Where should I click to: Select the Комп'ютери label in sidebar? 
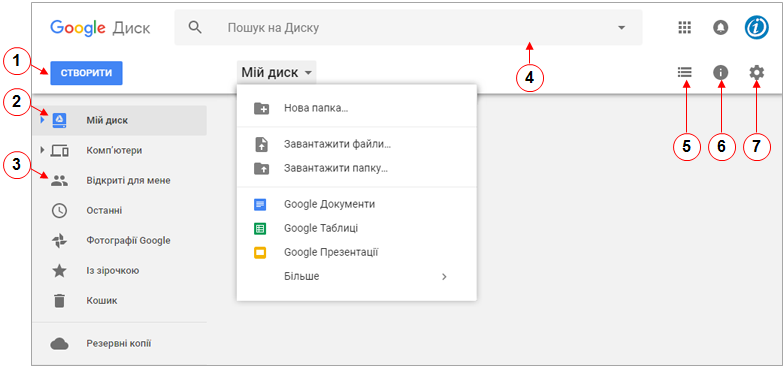click(x=114, y=150)
